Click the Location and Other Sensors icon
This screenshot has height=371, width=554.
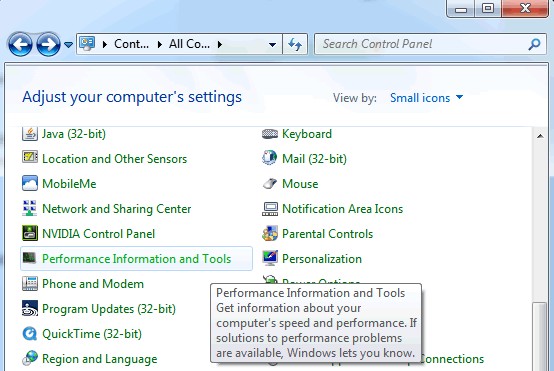point(30,157)
